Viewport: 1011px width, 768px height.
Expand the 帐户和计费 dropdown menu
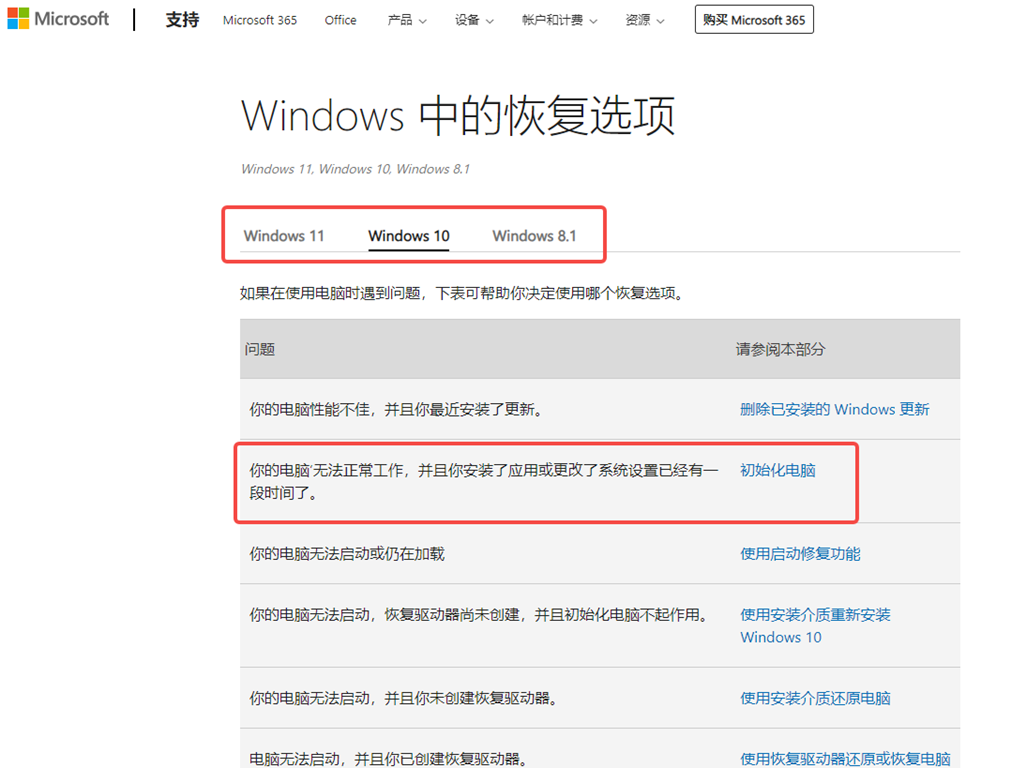(559, 20)
